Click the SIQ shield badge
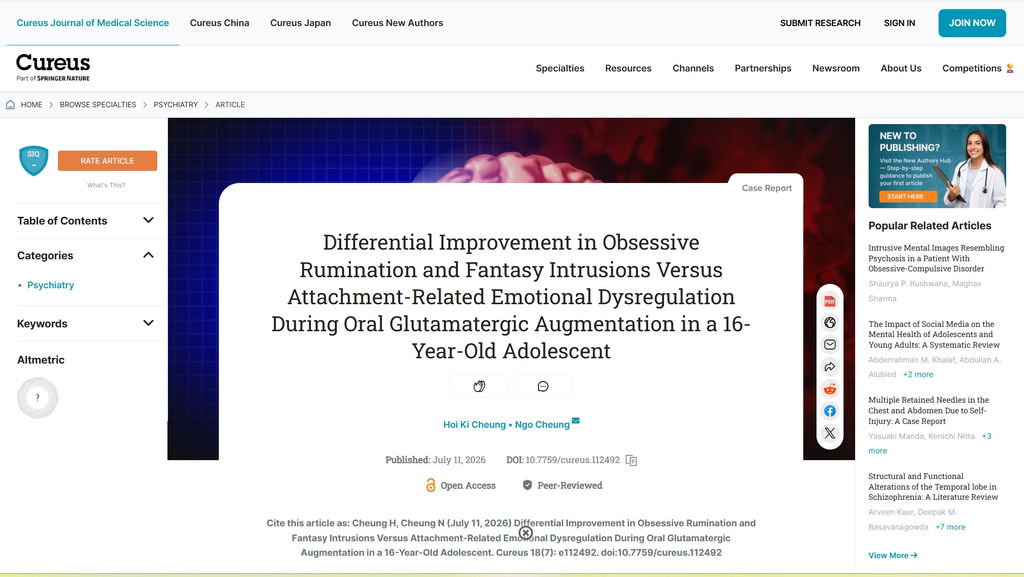This screenshot has width=1024, height=577. 33,160
